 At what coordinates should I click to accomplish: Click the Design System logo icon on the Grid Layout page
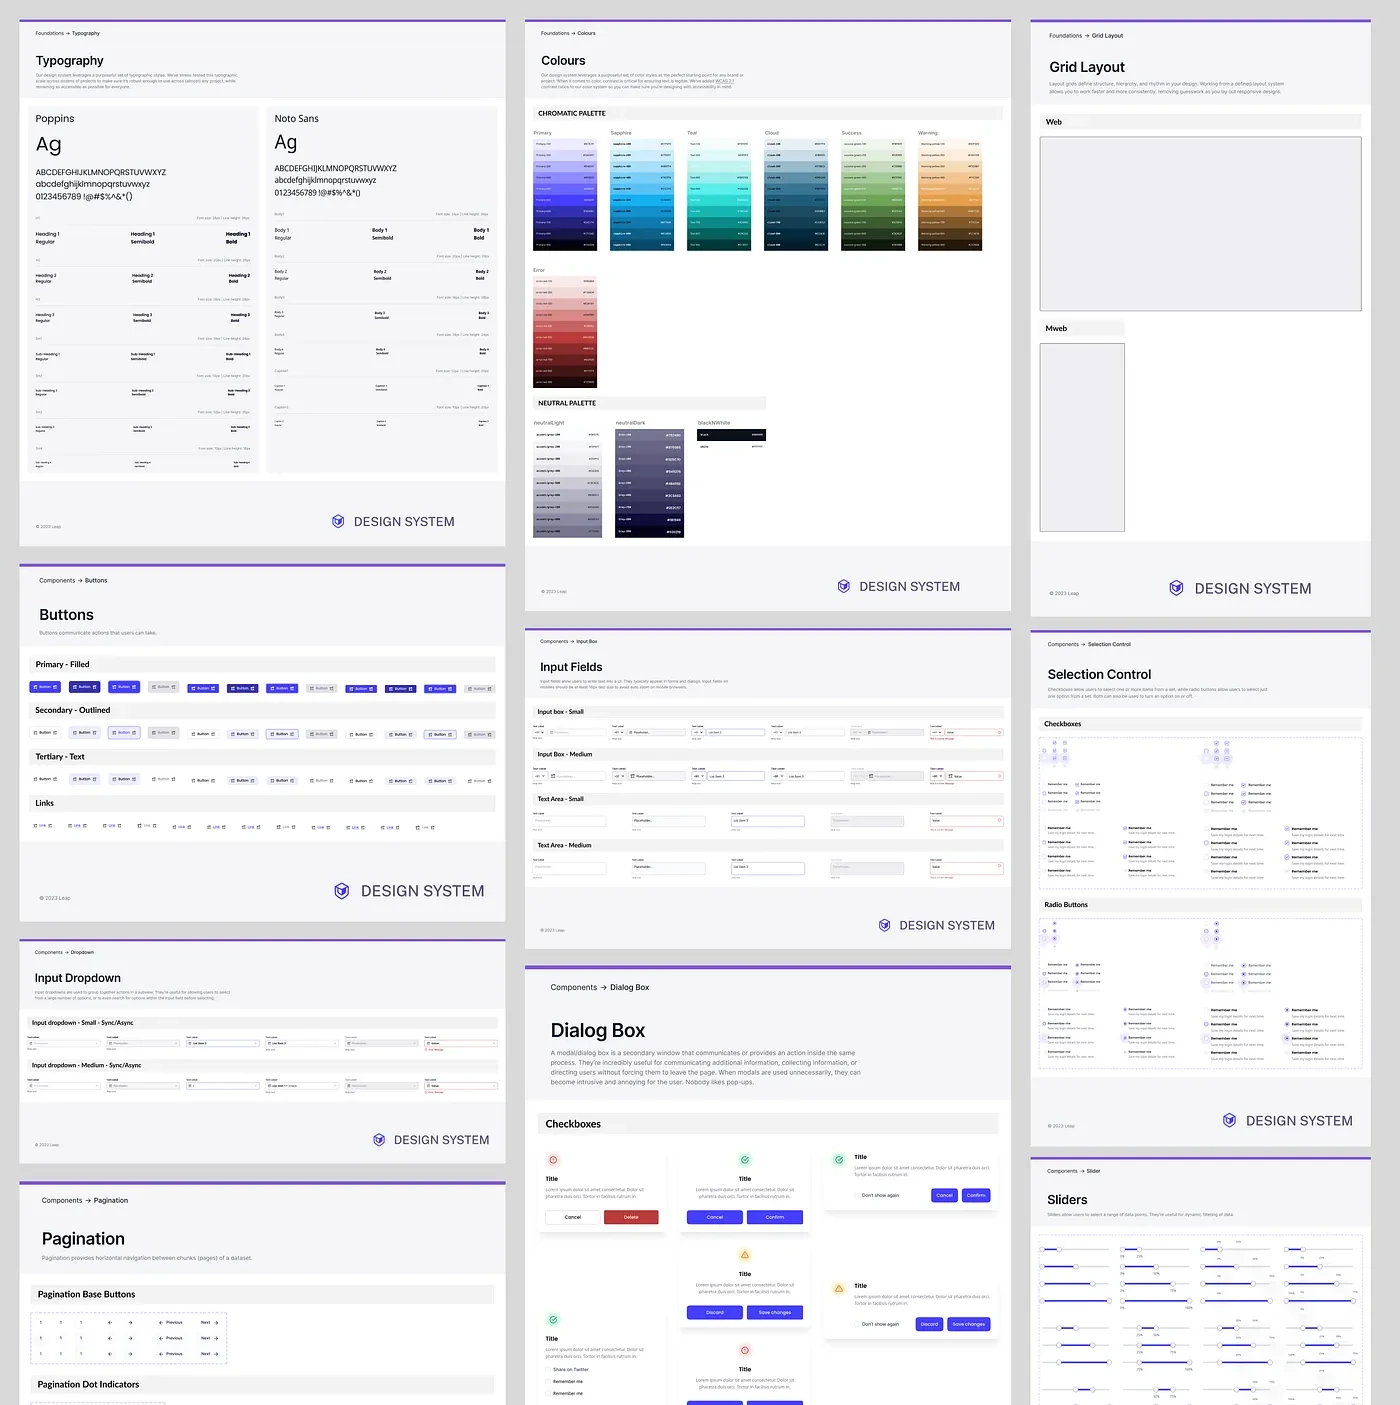tap(1177, 588)
